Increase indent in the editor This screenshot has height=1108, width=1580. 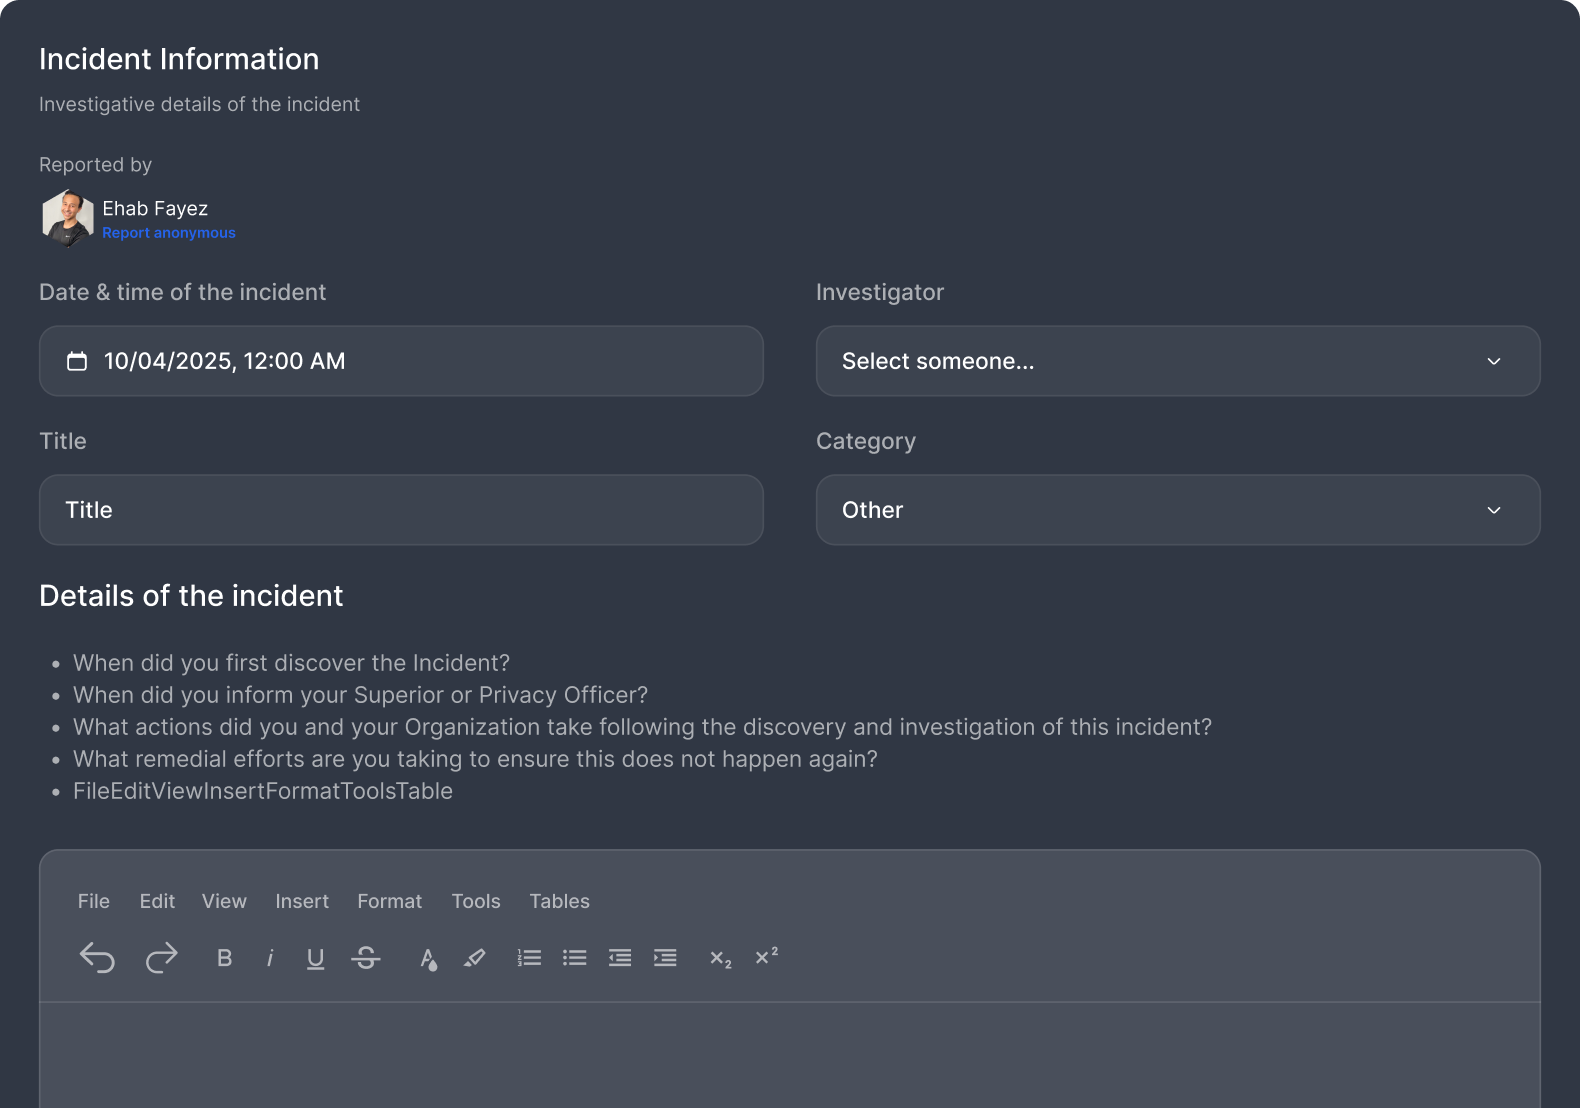[665, 958]
